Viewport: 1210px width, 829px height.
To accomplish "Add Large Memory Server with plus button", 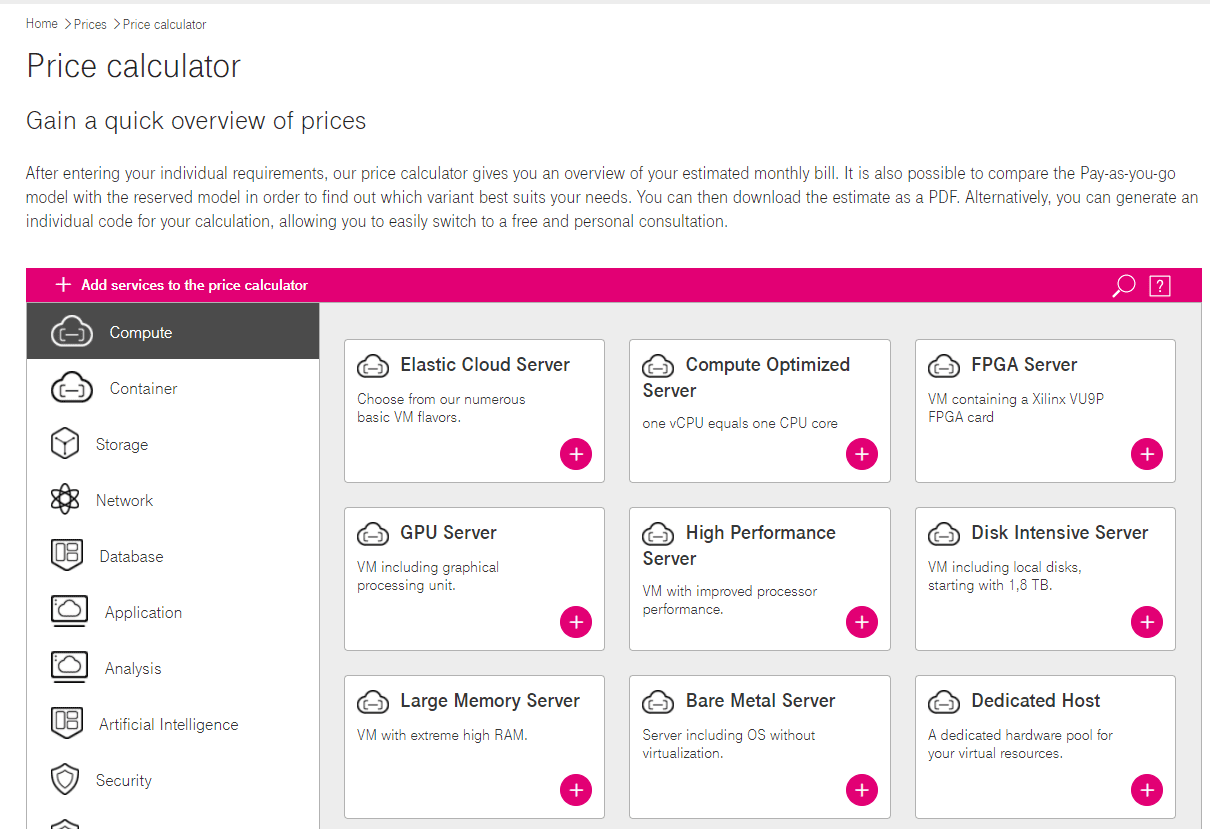I will [x=576, y=790].
